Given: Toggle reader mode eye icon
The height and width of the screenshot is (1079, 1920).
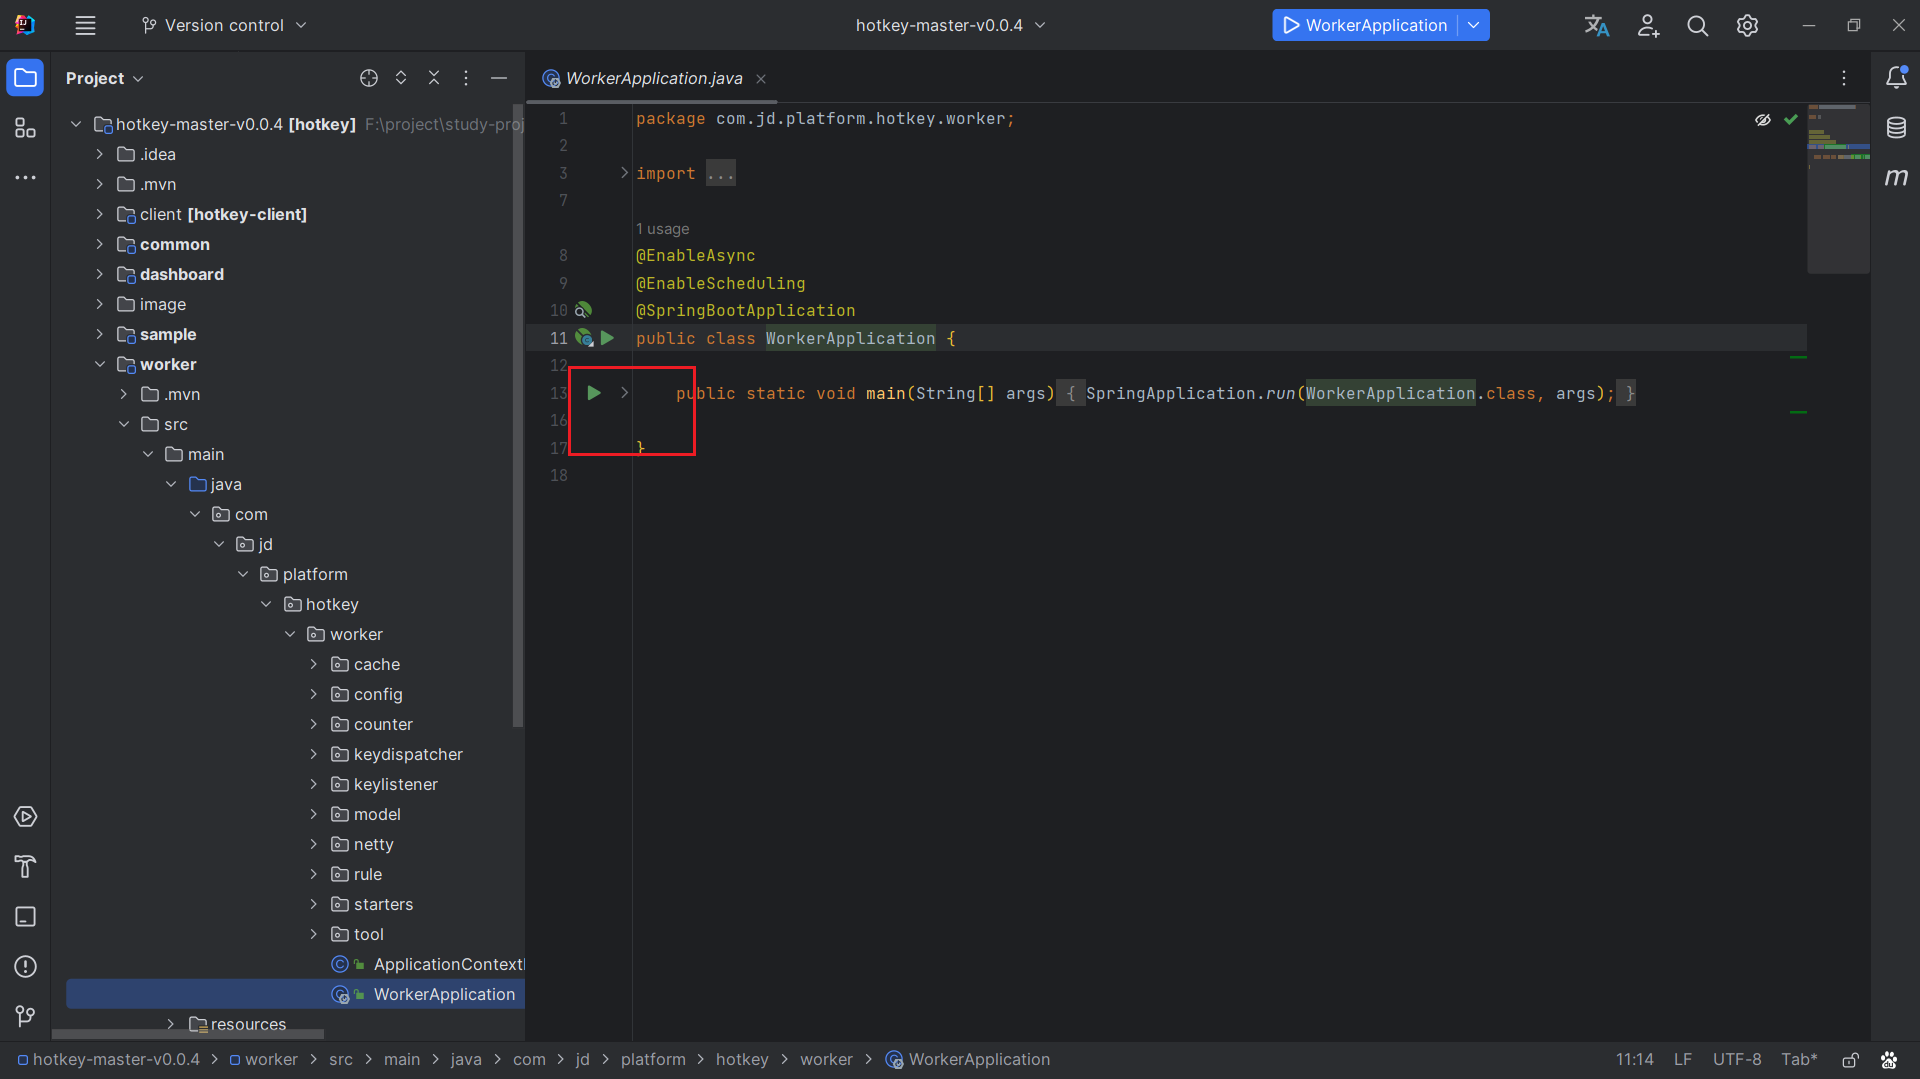Looking at the screenshot, I should (x=1763, y=120).
